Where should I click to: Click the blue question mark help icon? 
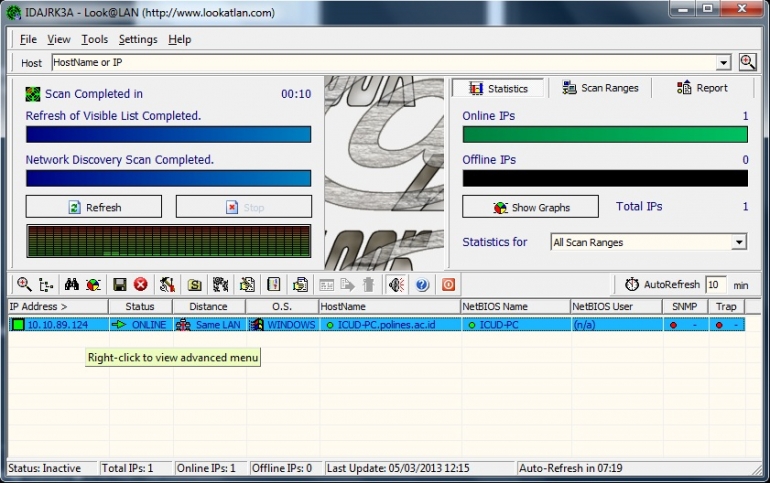point(422,284)
